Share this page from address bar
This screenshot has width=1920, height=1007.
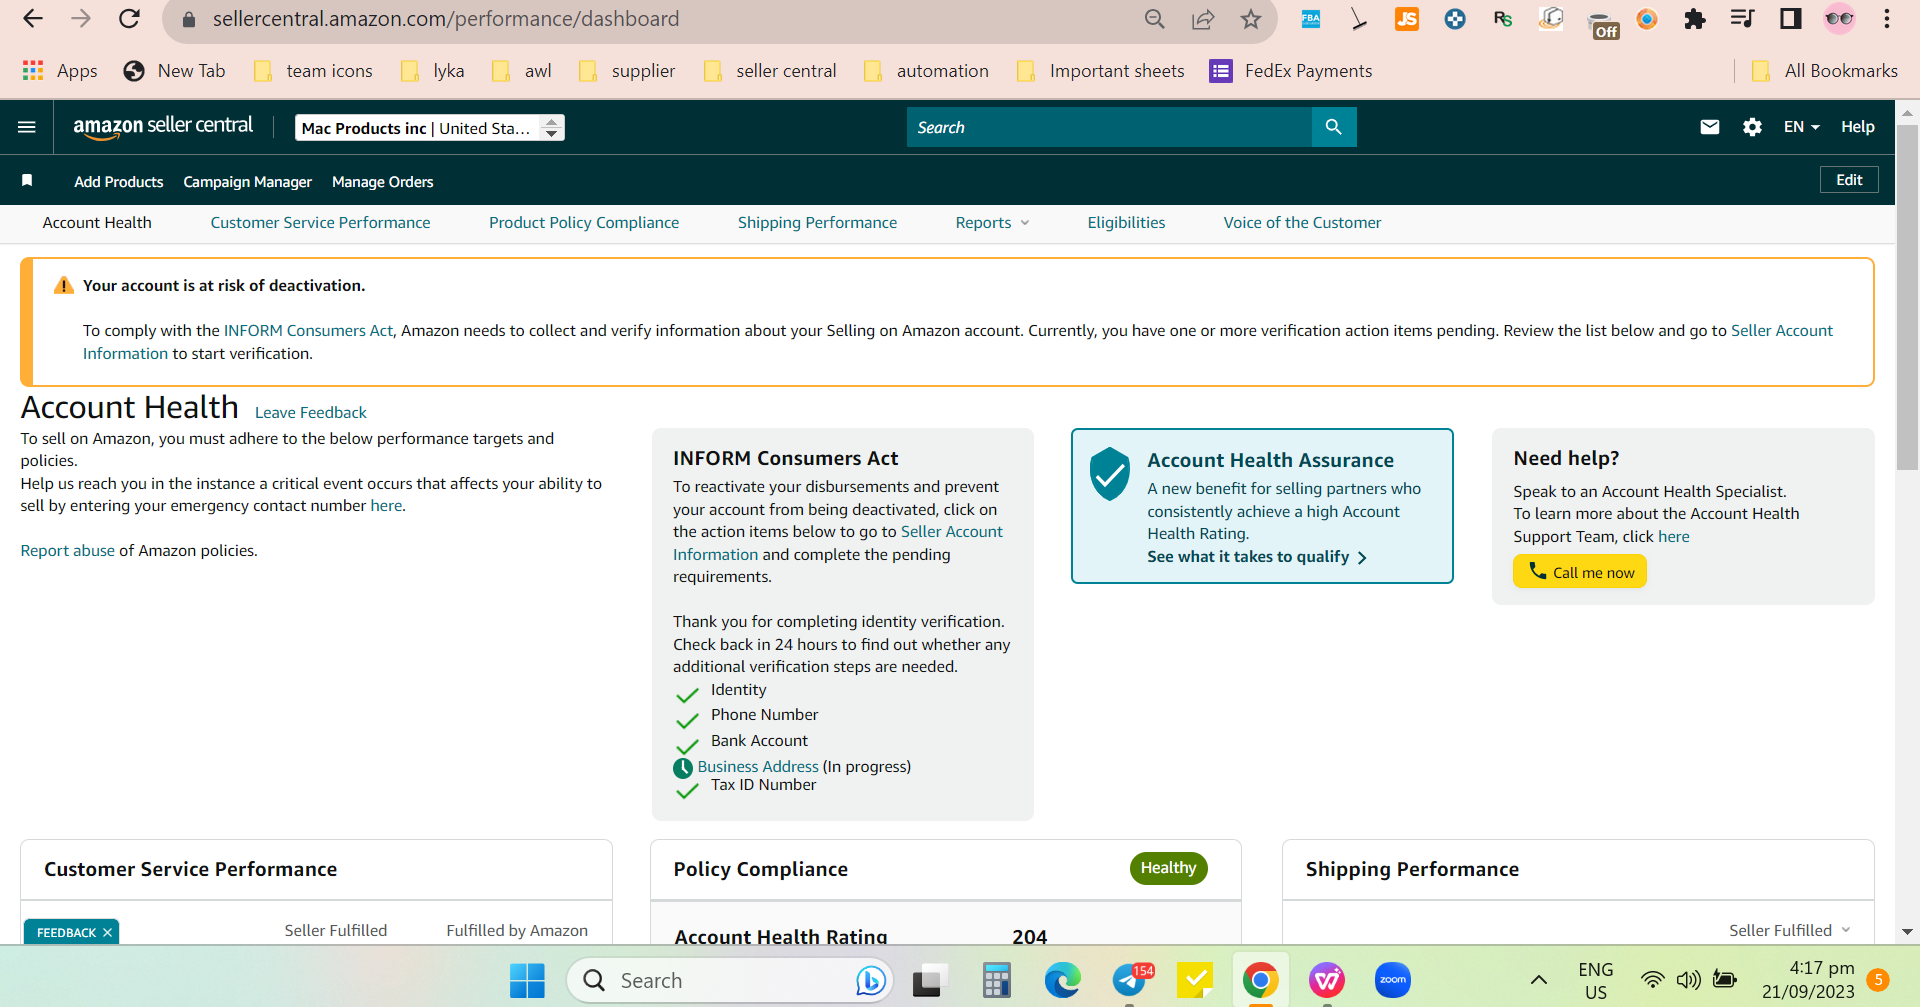coord(1203,19)
